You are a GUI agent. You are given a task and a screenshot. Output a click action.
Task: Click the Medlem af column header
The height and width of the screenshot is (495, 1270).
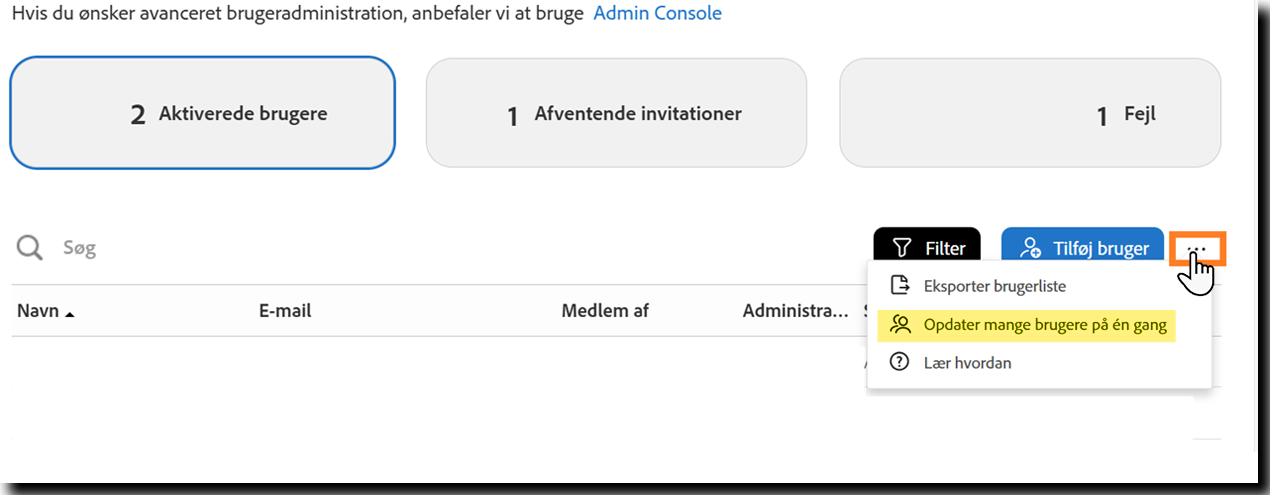pos(605,311)
